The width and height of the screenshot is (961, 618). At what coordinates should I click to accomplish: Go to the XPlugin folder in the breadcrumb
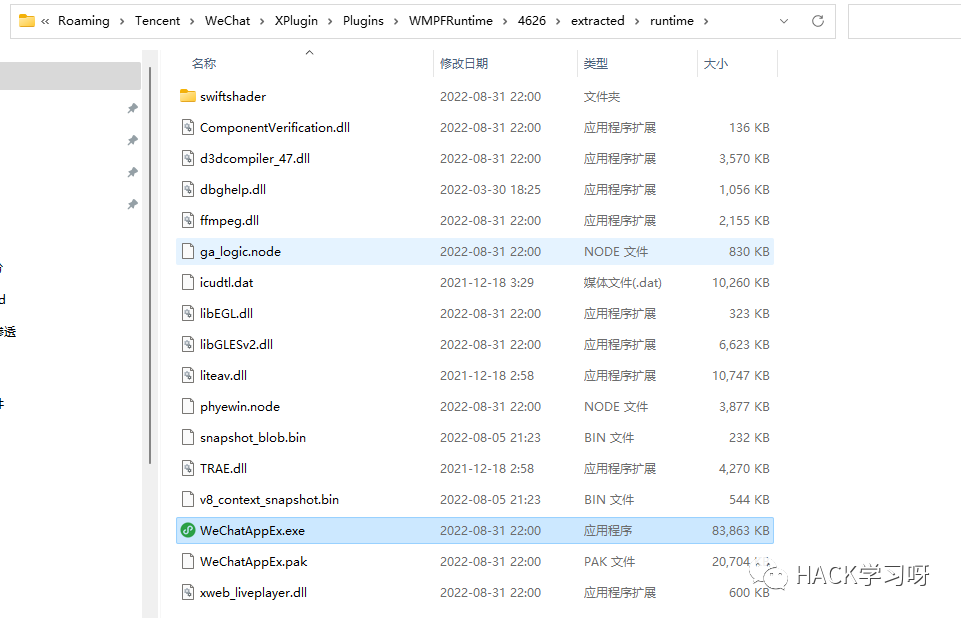coord(296,21)
